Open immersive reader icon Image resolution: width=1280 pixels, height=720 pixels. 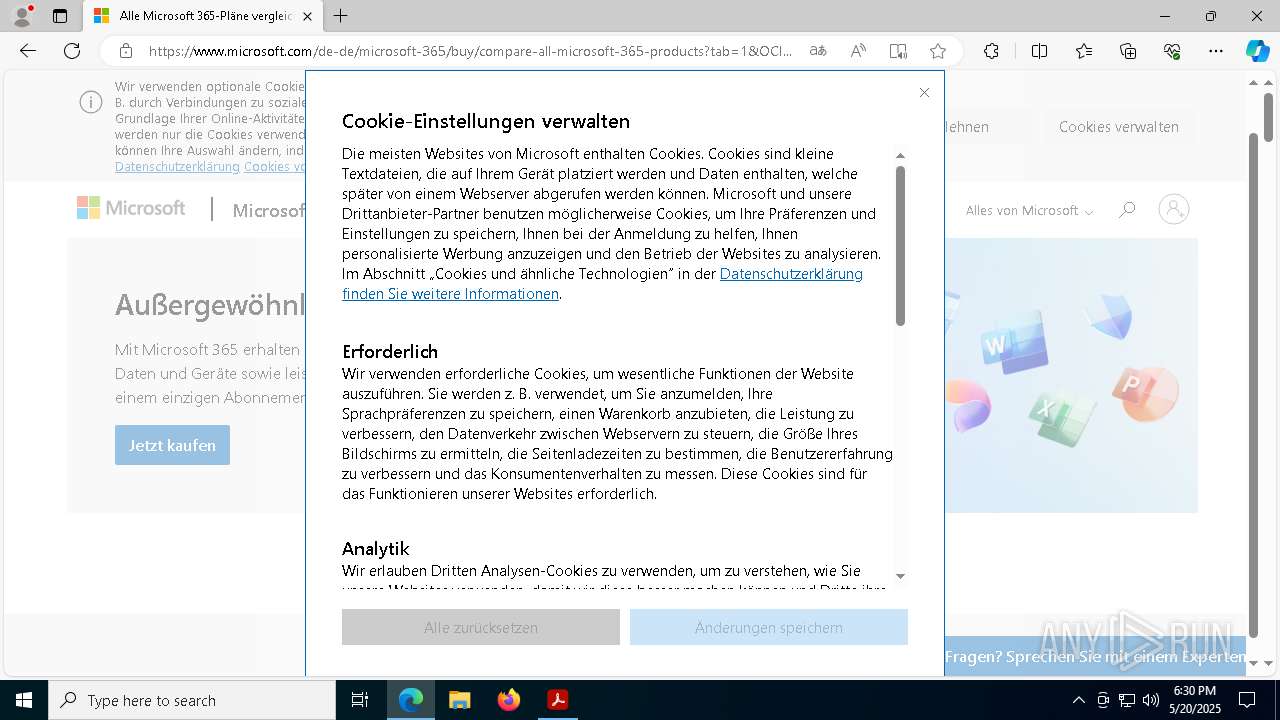898,51
